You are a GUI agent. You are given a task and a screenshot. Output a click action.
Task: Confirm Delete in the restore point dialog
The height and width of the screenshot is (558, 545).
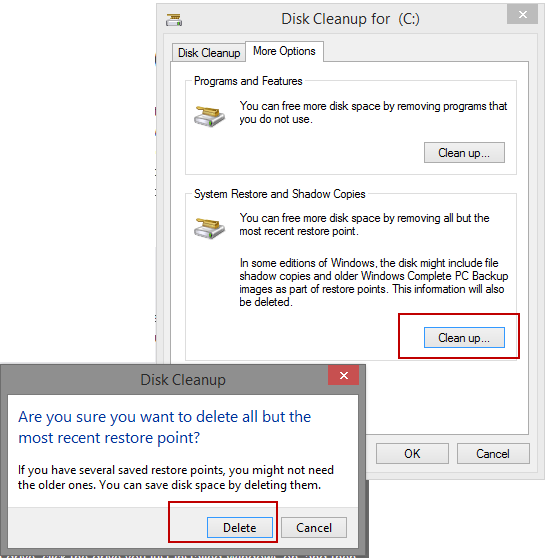click(240, 527)
